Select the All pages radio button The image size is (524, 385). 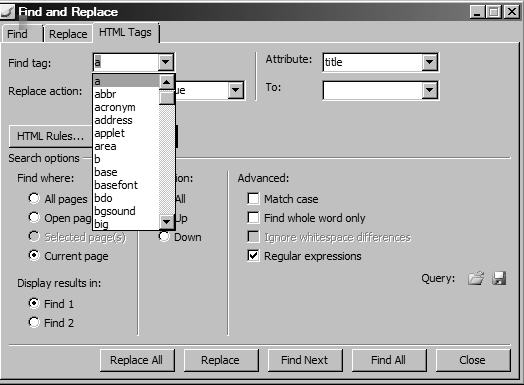click(34, 198)
